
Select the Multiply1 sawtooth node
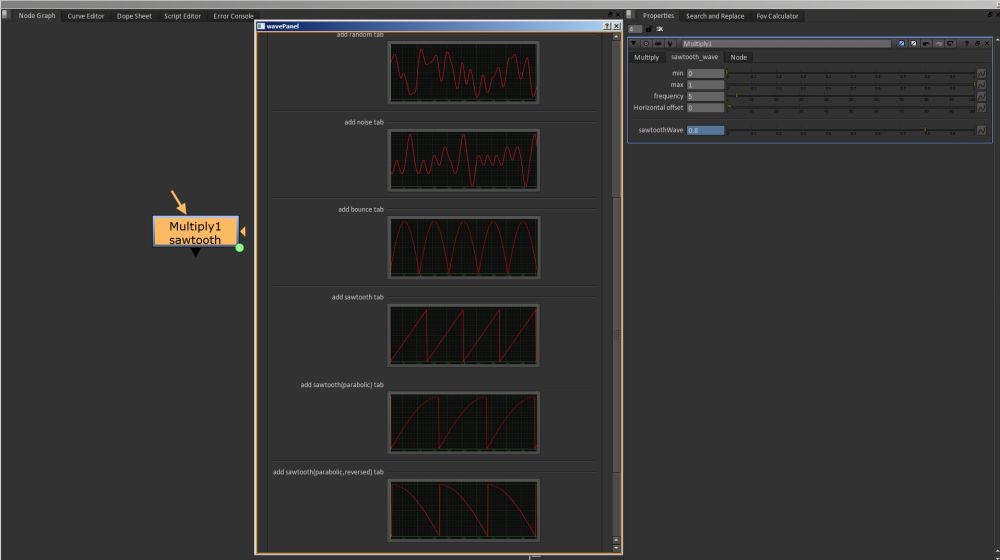point(195,231)
